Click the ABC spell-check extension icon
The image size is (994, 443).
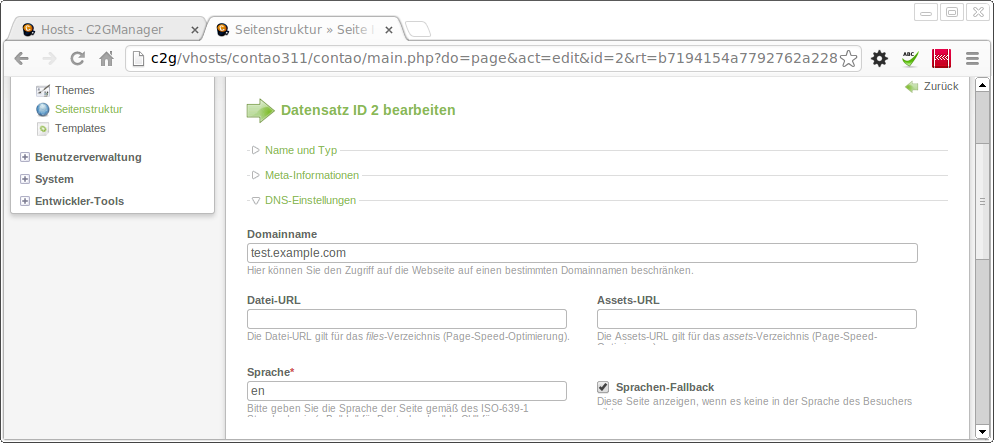pyautogui.click(x=910, y=59)
